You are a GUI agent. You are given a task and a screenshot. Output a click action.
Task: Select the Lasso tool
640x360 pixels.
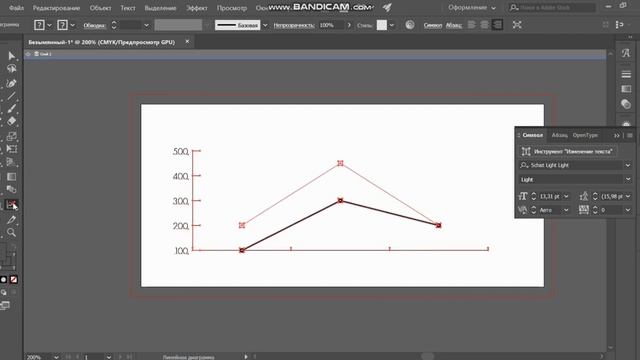pos(11,69)
